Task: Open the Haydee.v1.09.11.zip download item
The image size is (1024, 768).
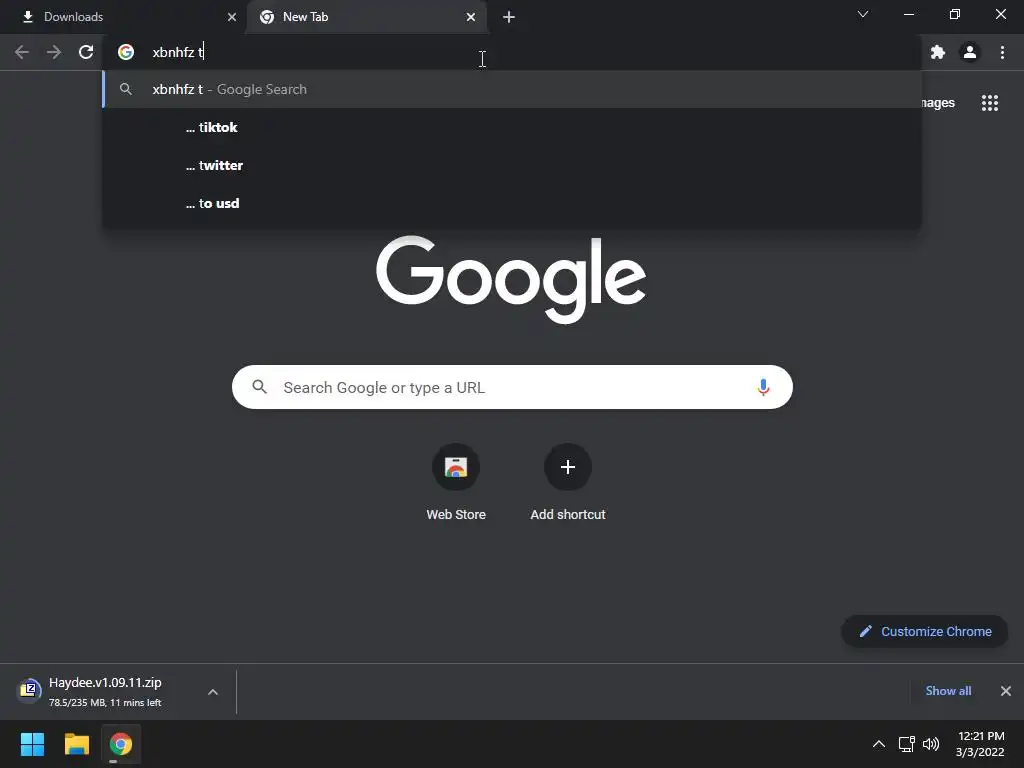Action: coord(104,692)
